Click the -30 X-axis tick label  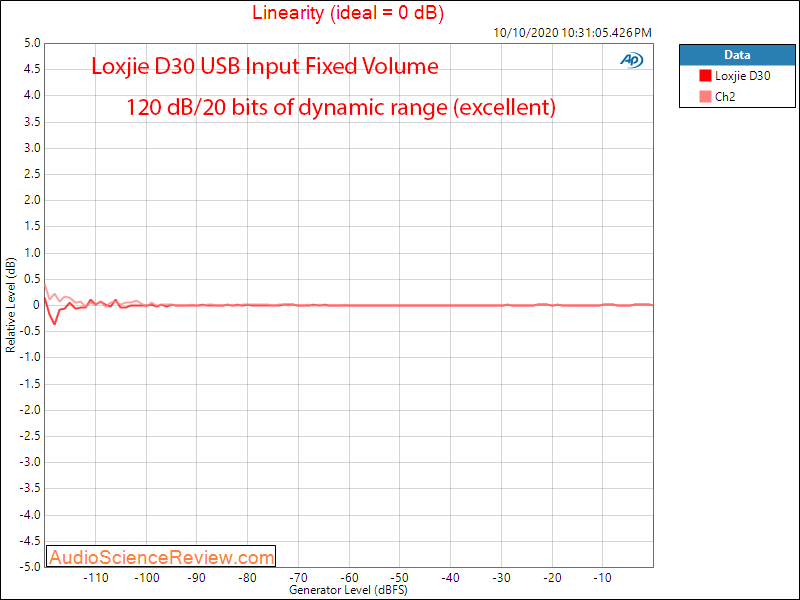(501, 578)
